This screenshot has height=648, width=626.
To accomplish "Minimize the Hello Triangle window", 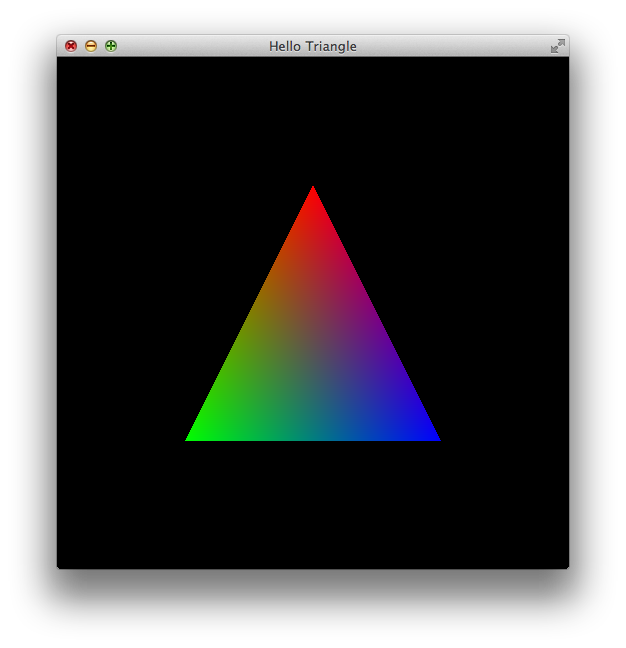I will coord(91,46).
